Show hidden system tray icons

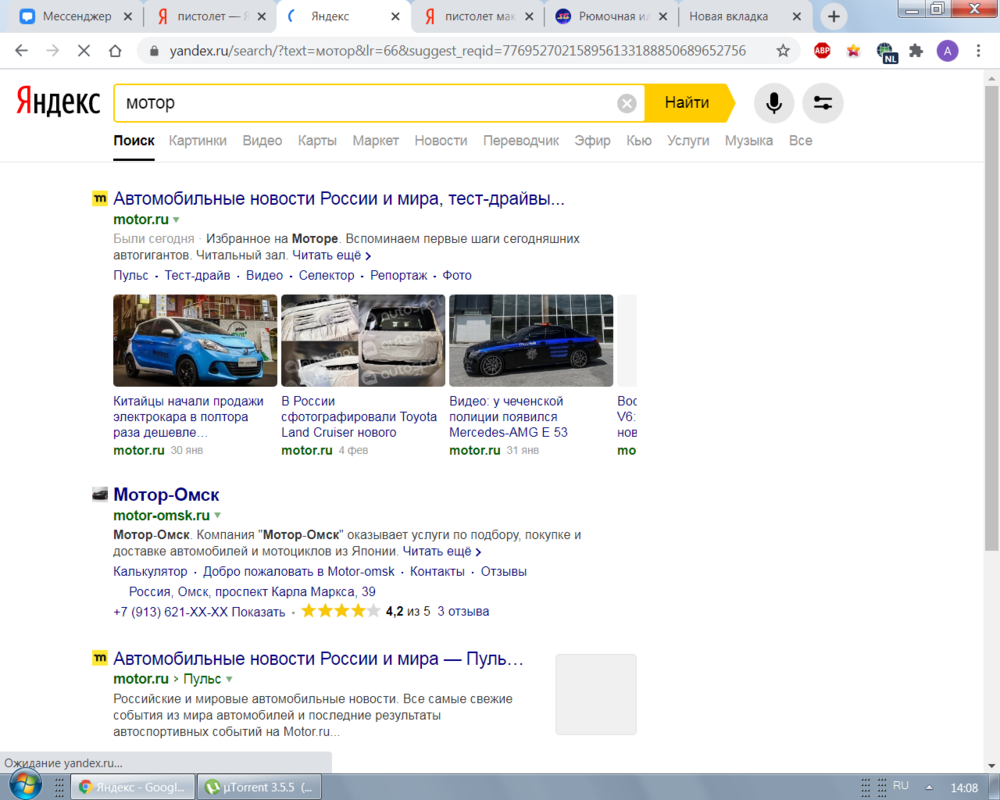pyautogui.click(x=929, y=787)
